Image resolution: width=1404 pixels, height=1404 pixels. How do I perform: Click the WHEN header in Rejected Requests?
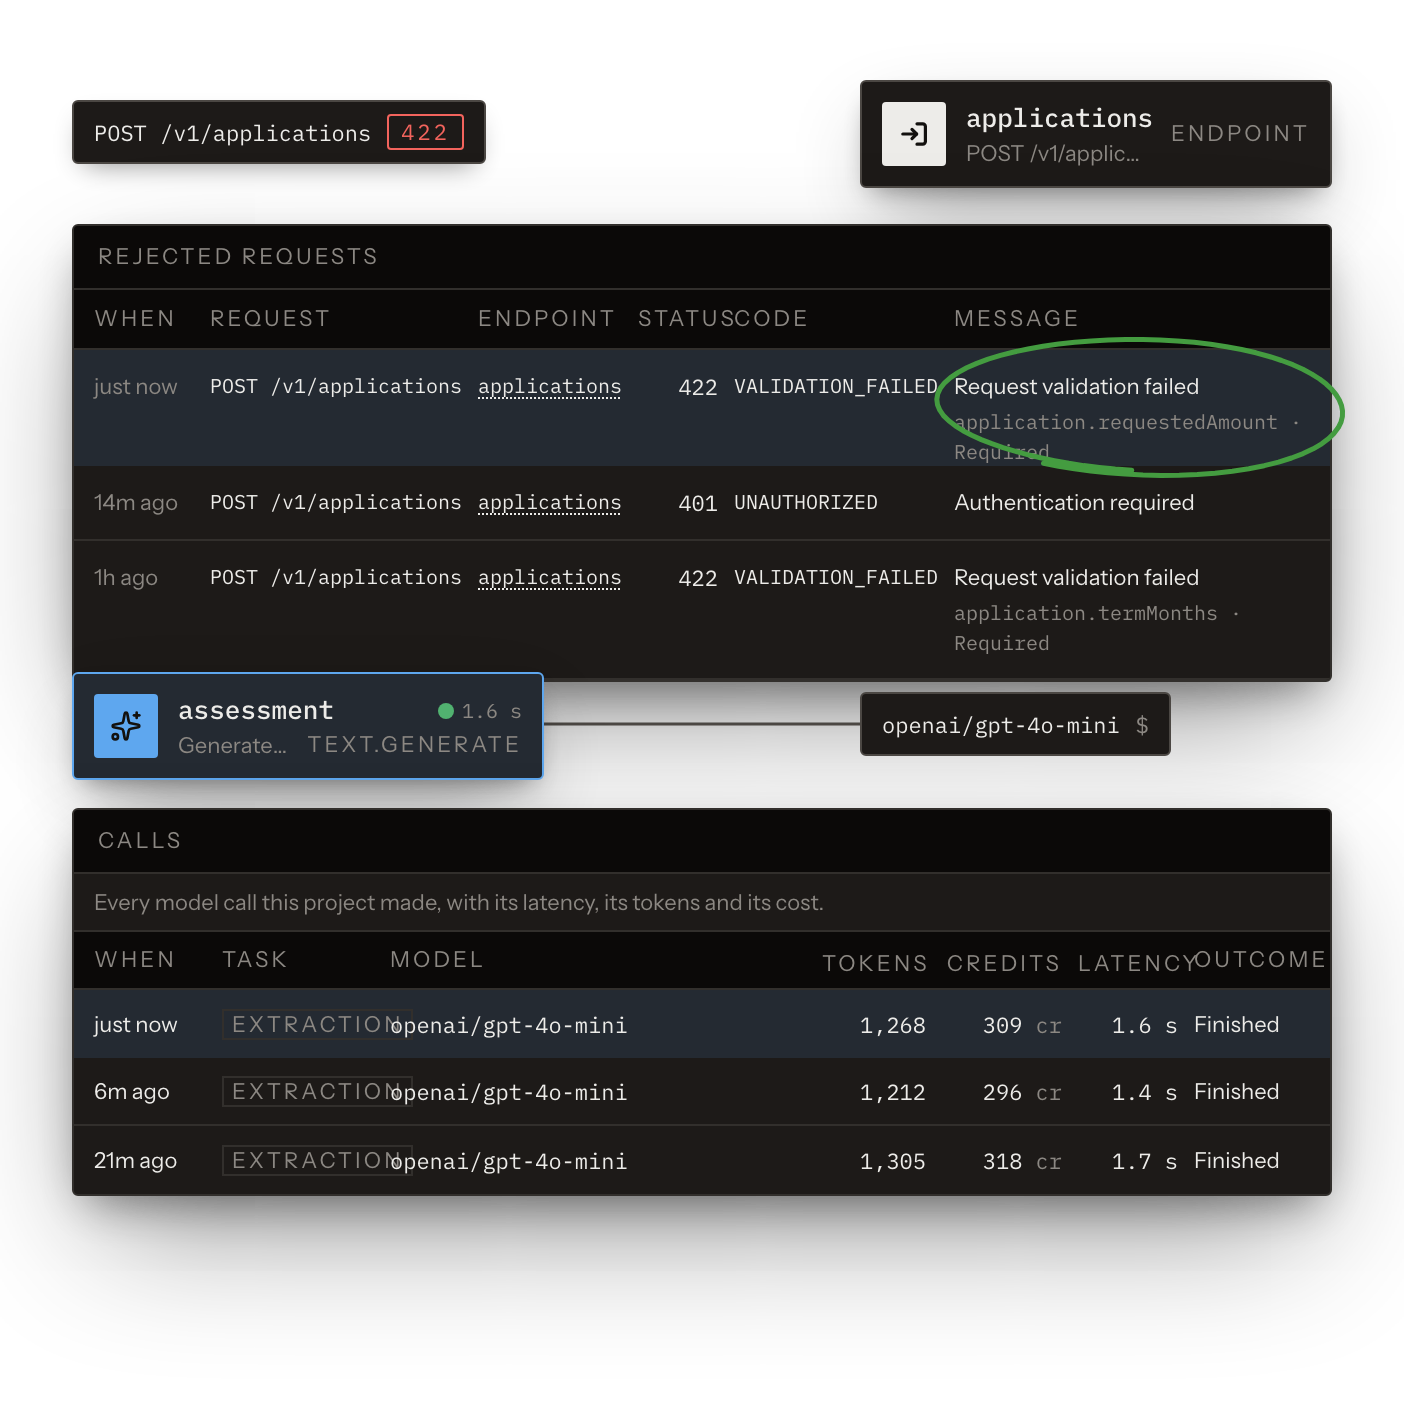[135, 318]
